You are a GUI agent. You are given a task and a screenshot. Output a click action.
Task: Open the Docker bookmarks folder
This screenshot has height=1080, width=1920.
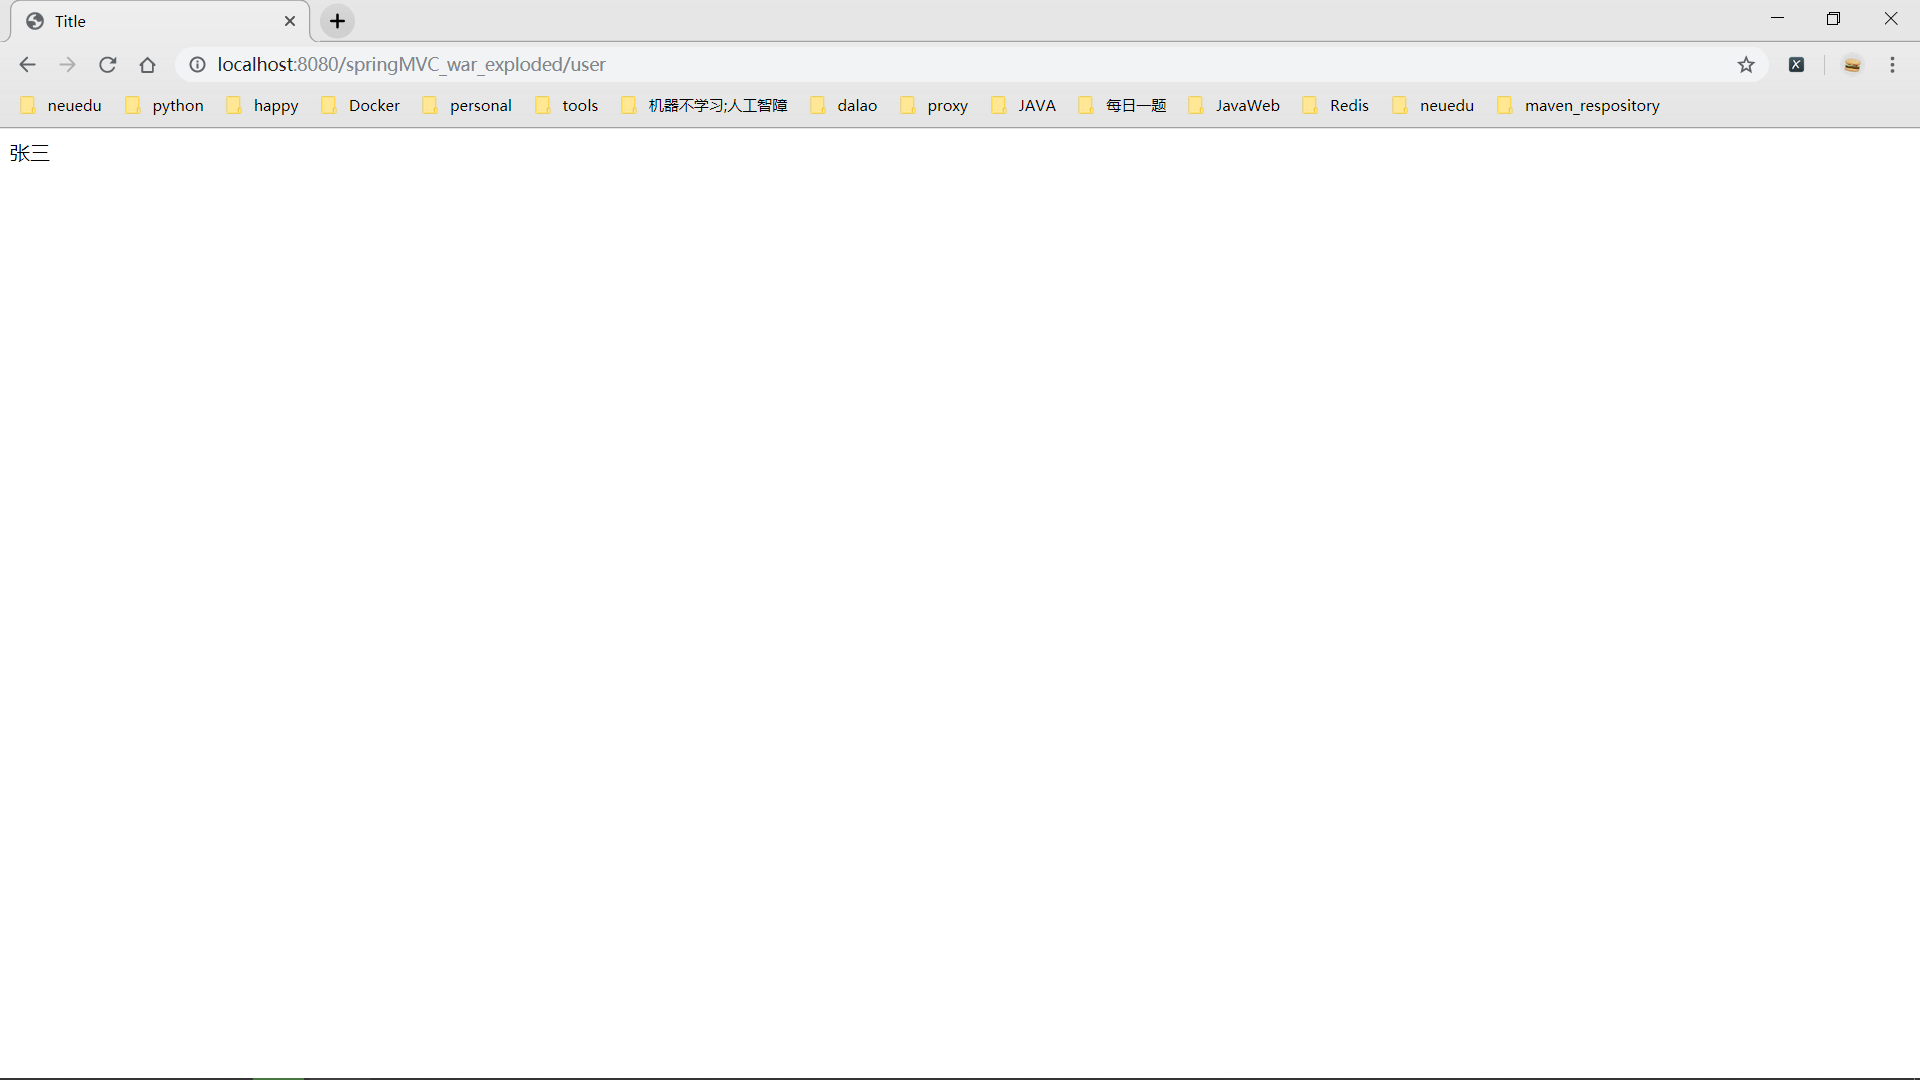point(361,106)
